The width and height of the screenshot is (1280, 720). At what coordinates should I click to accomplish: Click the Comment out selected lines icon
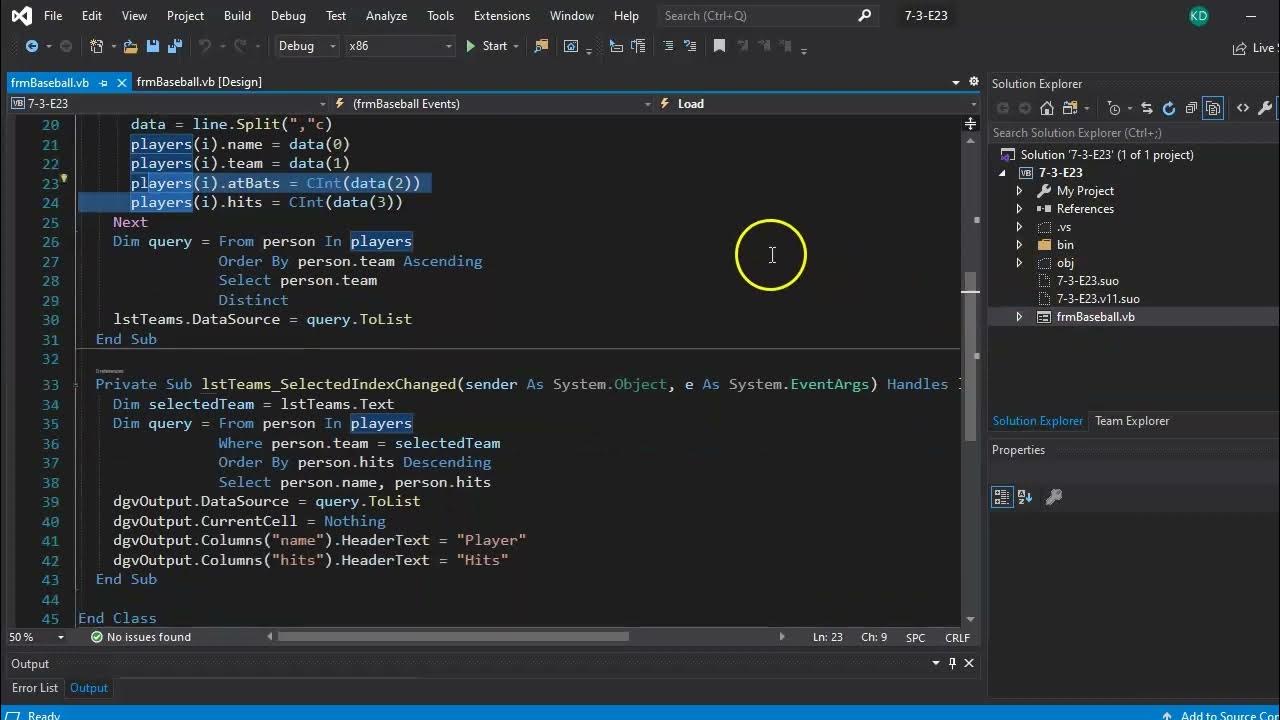tap(668, 46)
